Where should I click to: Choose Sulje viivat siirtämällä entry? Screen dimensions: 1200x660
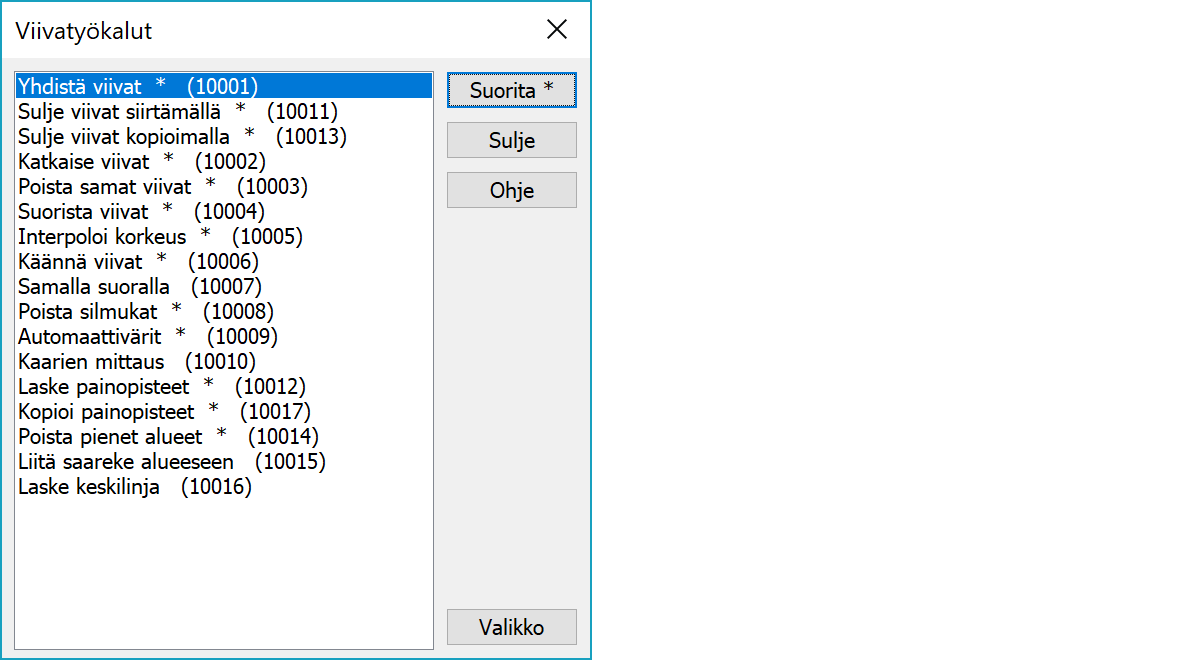pyautogui.click(x=178, y=111)
